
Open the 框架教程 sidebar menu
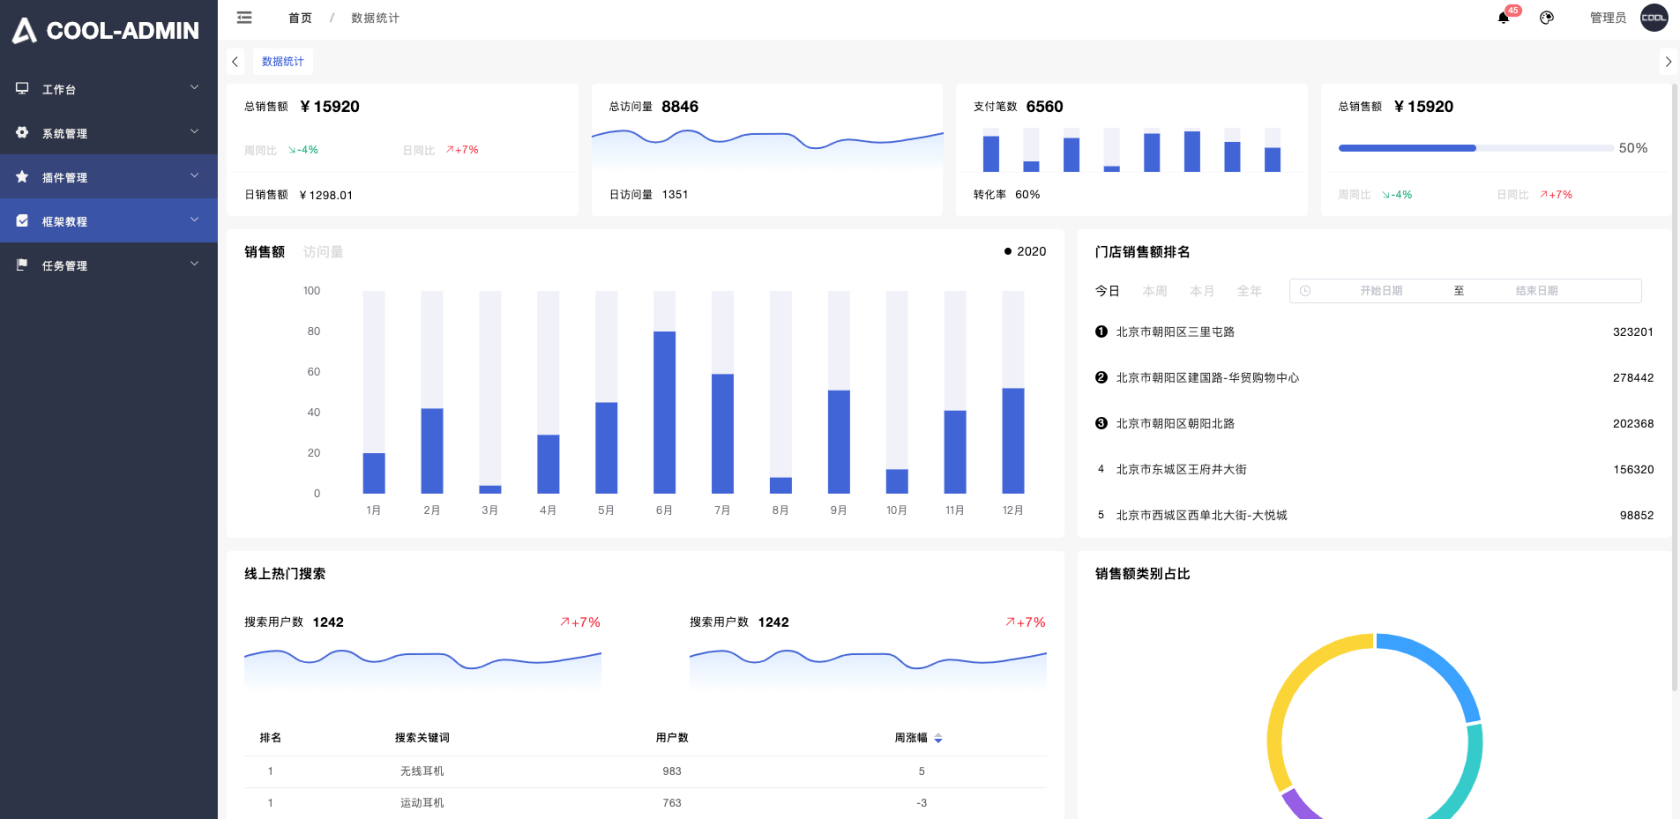109,221
